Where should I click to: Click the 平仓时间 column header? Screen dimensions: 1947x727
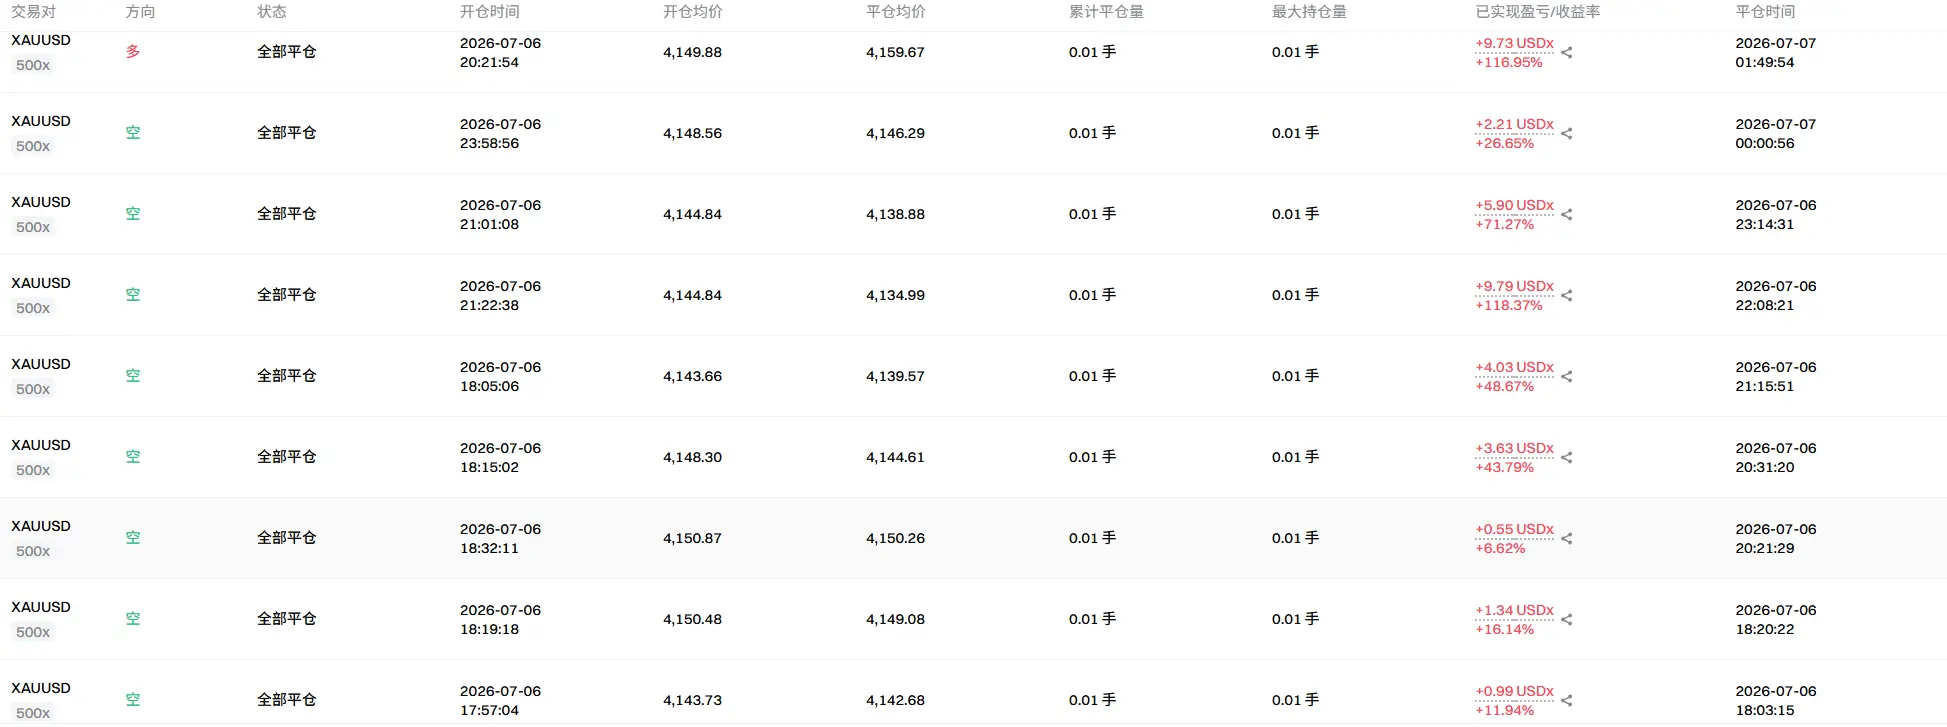(1765, 12)
